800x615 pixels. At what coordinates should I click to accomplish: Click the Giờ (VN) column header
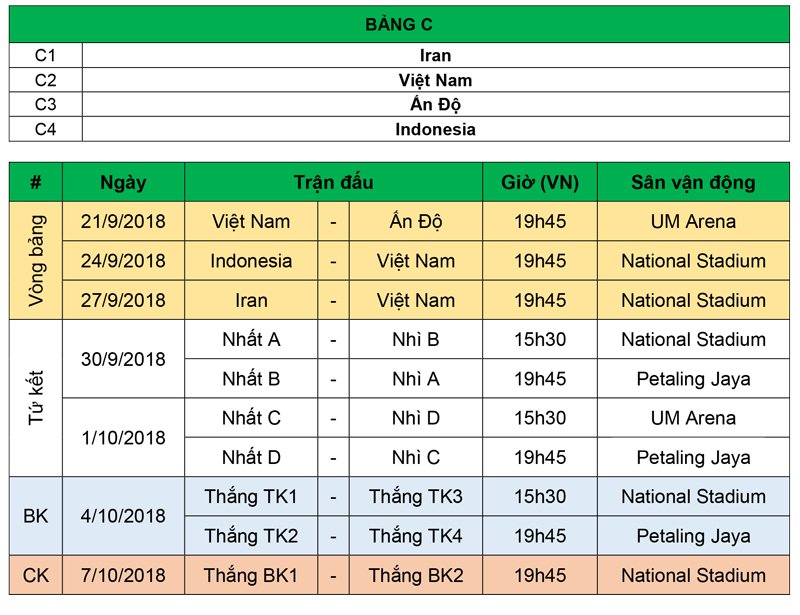pyautogui.click(x=540, y=182)
